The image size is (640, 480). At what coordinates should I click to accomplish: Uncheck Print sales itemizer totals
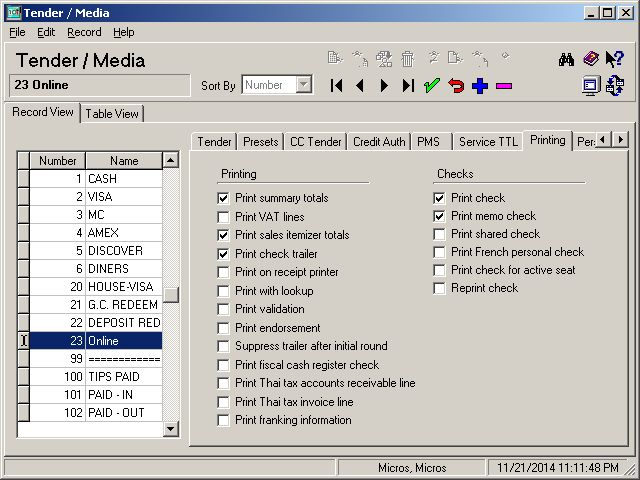(223, 235)
